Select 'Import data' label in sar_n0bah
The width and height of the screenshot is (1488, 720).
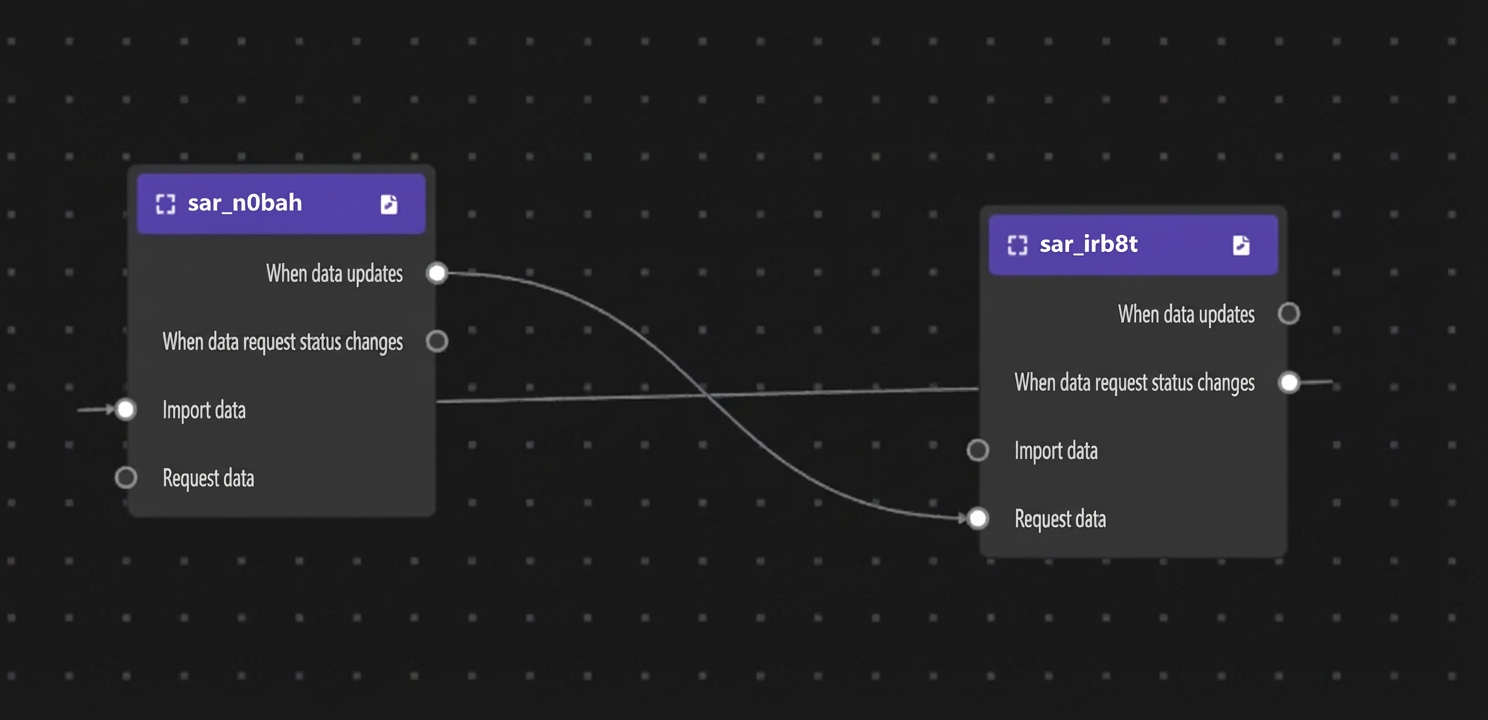[x=204, y=410]
